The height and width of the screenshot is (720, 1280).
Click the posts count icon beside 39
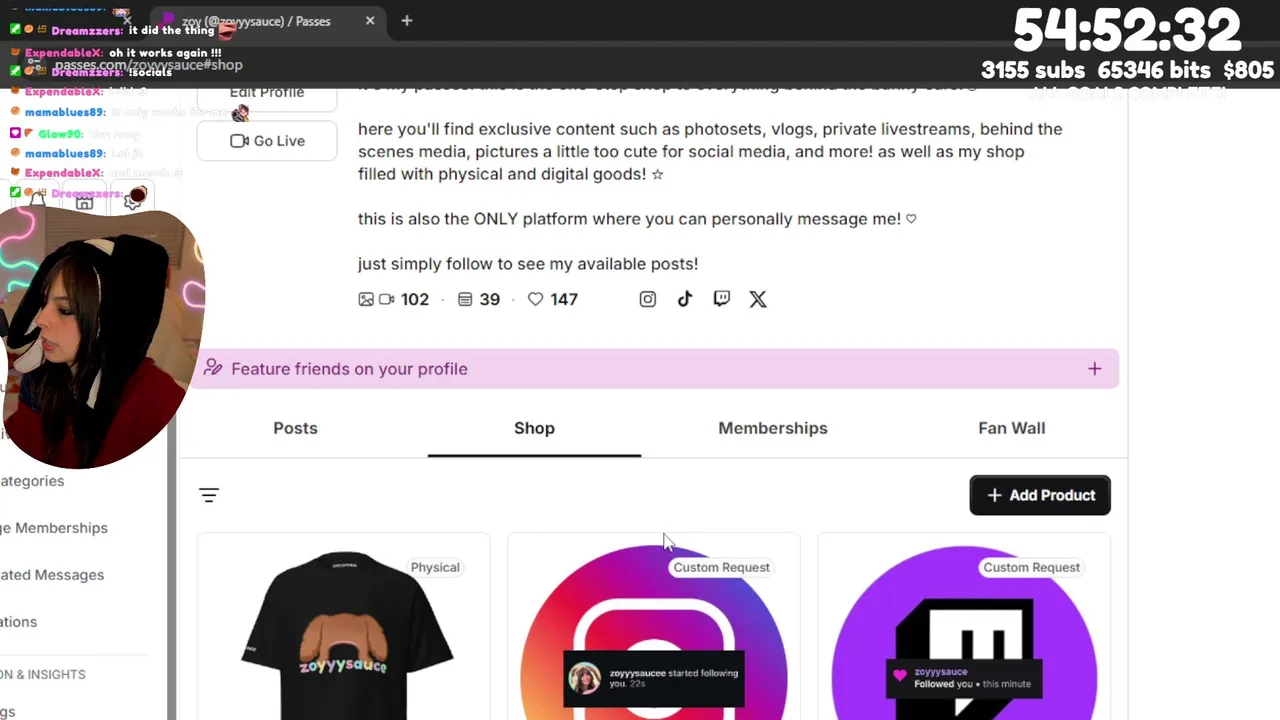[x=465, y=299]
